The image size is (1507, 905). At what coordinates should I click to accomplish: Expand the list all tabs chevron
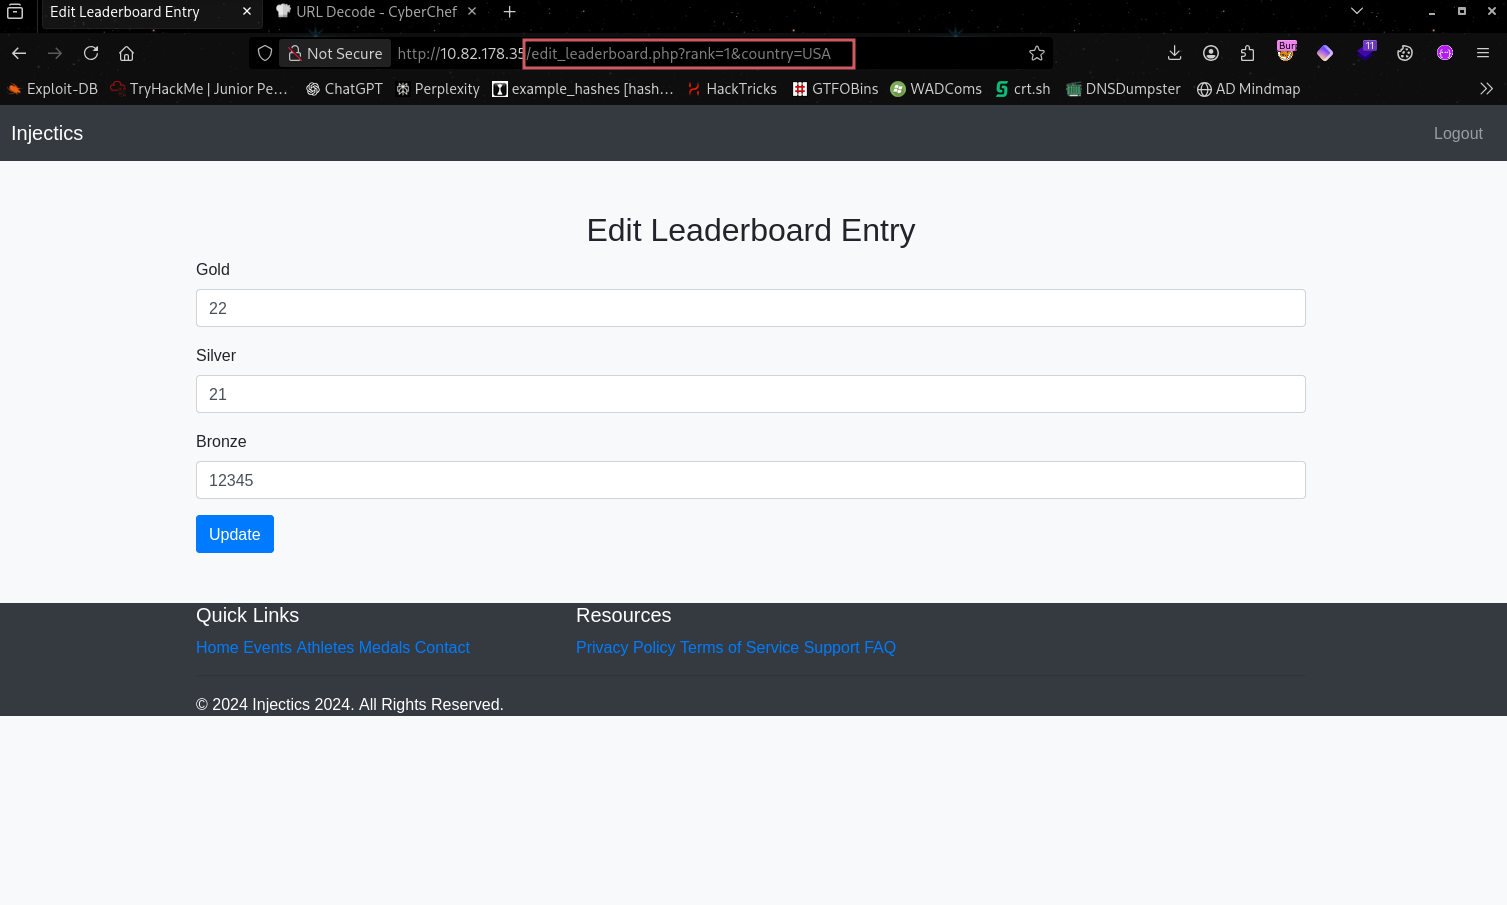(x=1356, y=11)
